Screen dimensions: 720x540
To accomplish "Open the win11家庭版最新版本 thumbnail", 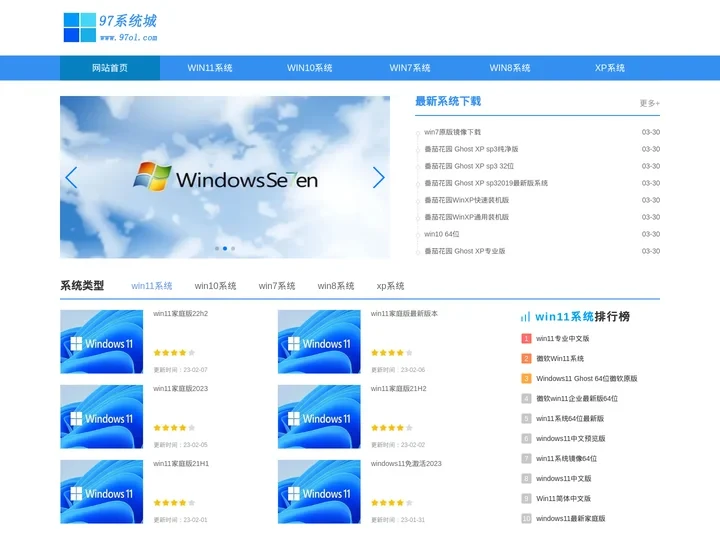I will coord(319,342).
